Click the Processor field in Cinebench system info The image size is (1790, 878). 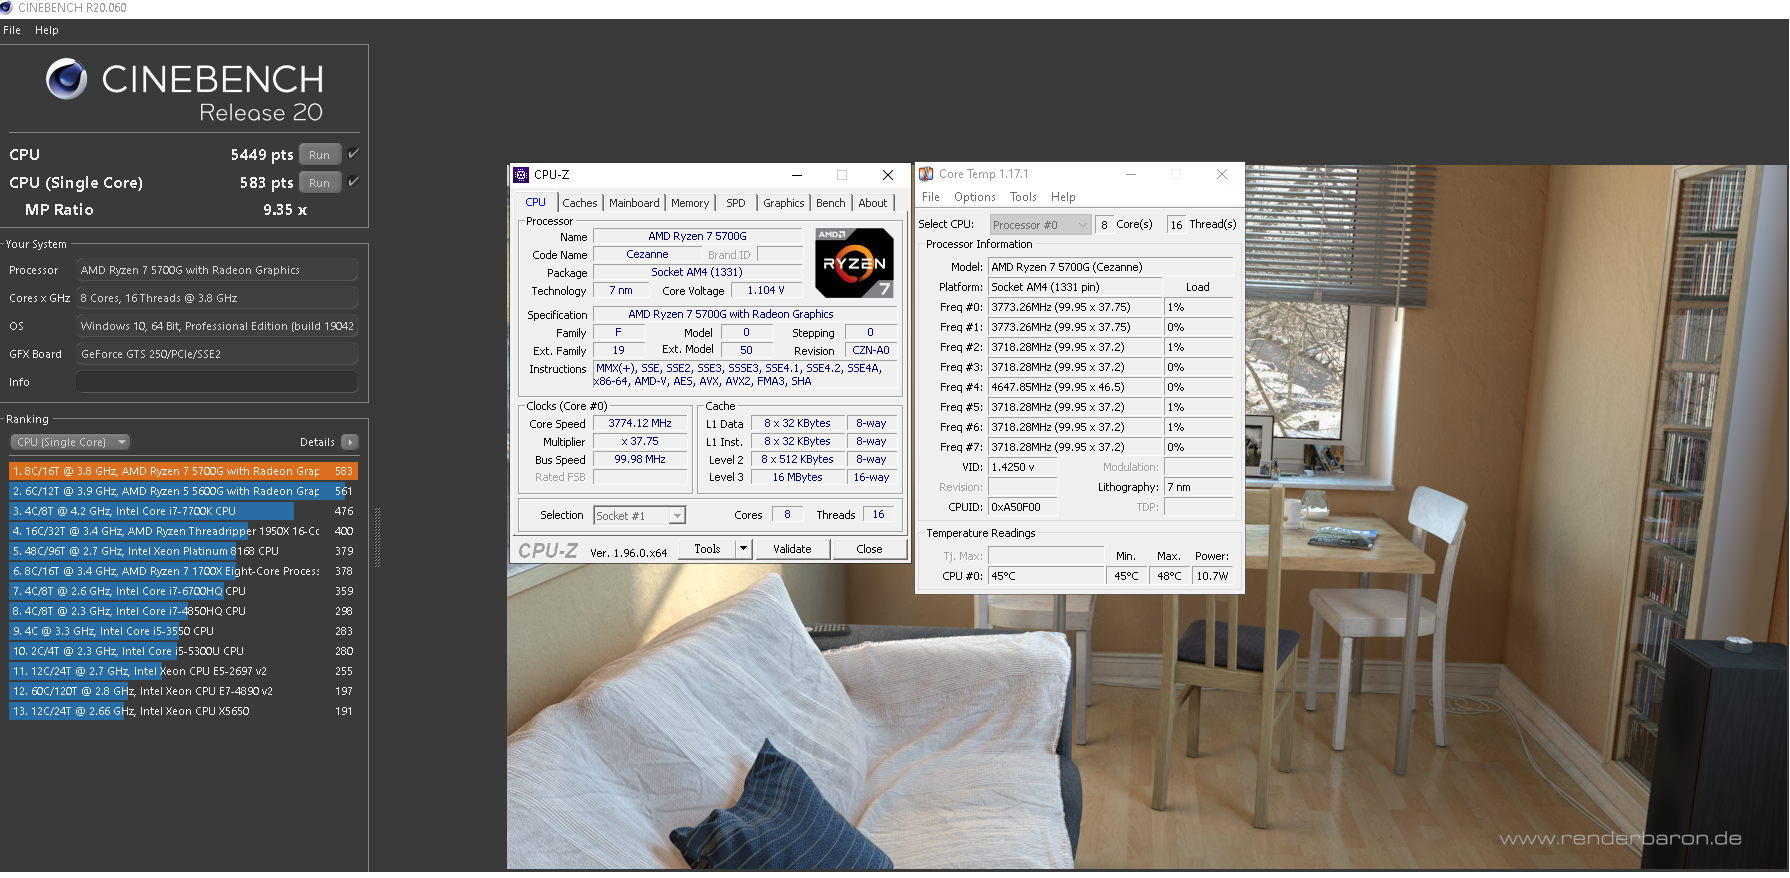217,270
